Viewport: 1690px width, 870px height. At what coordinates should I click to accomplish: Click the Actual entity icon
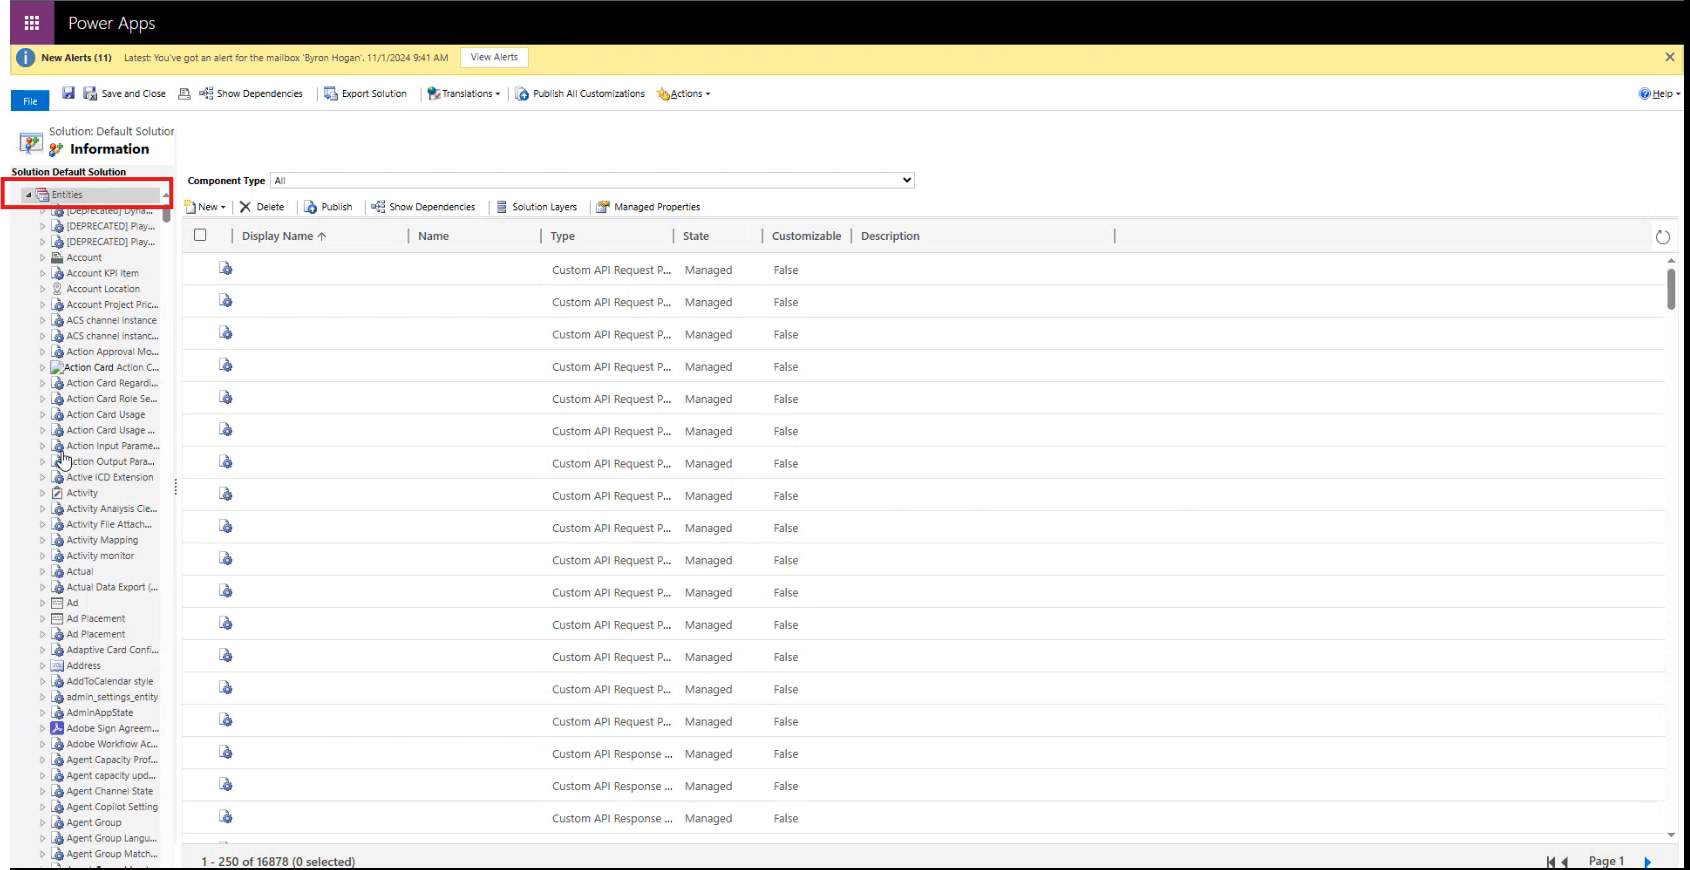tap(57, 572)
